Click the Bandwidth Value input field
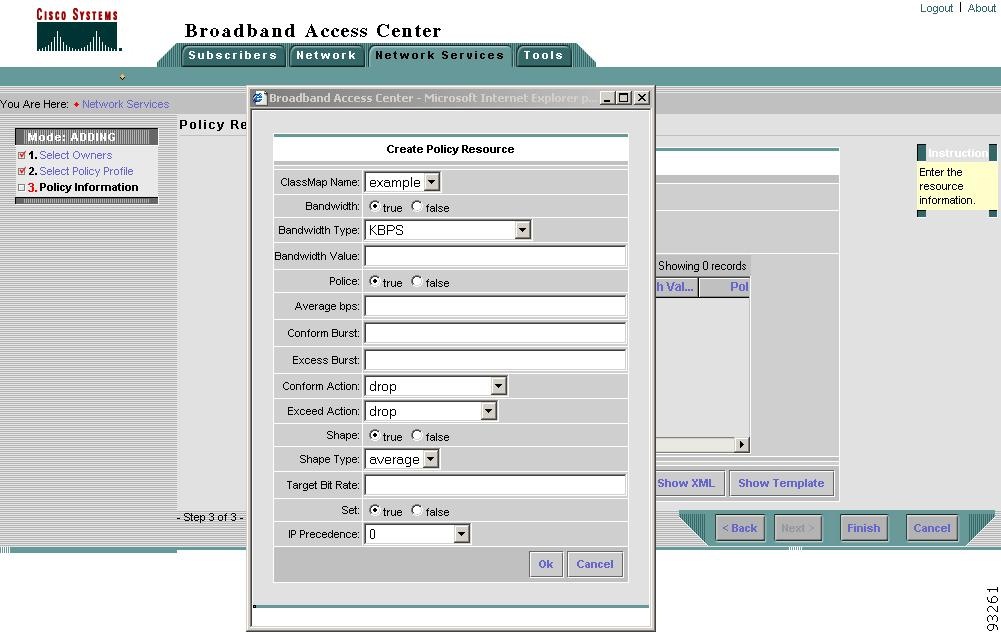The width and height of the screenshot is (1001, 632). coord(495,256)
